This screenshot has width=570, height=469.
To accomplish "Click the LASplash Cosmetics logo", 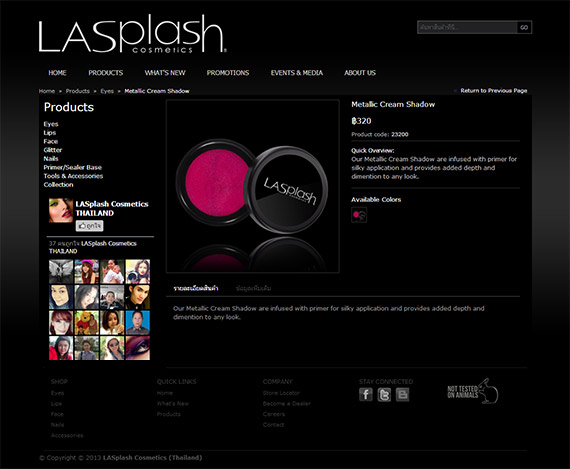I will pyautogui.click(x=132, y=34).
